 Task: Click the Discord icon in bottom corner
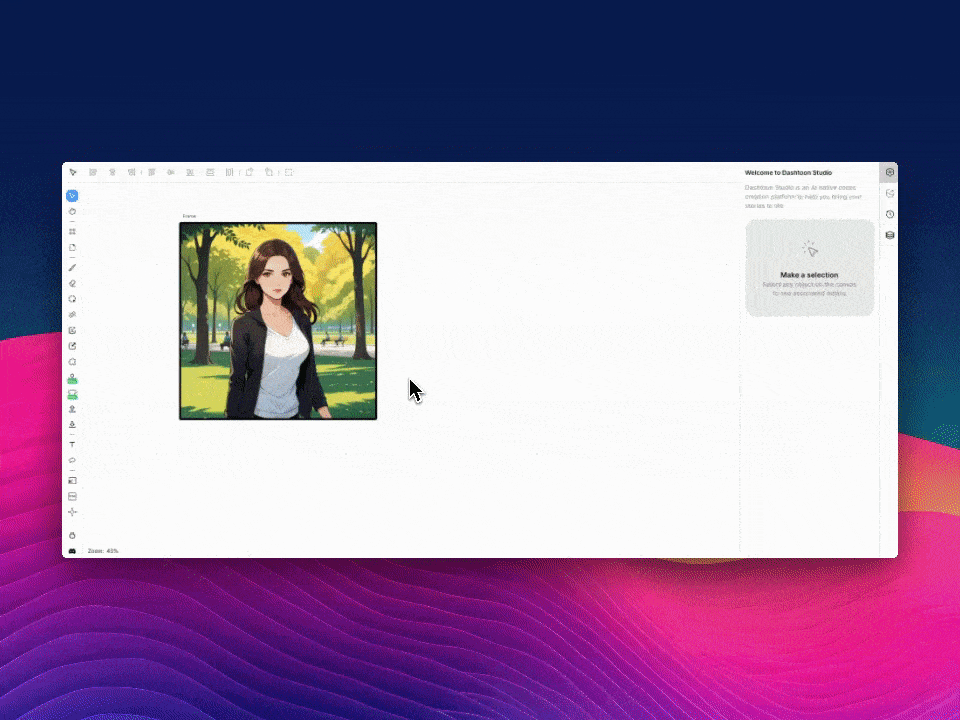pos(72,551)
